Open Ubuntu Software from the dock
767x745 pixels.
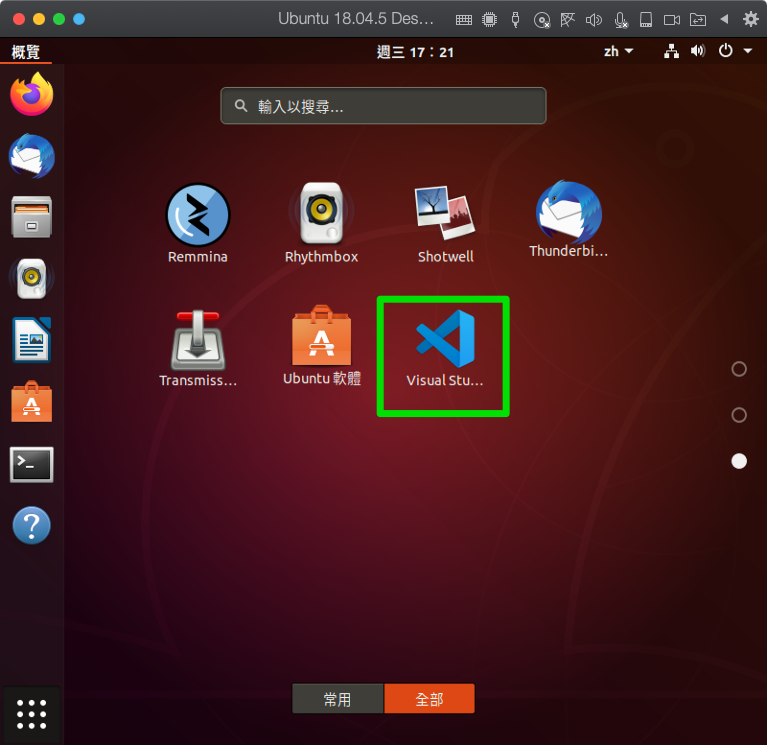pyautogui.click(x=32, y=402)
